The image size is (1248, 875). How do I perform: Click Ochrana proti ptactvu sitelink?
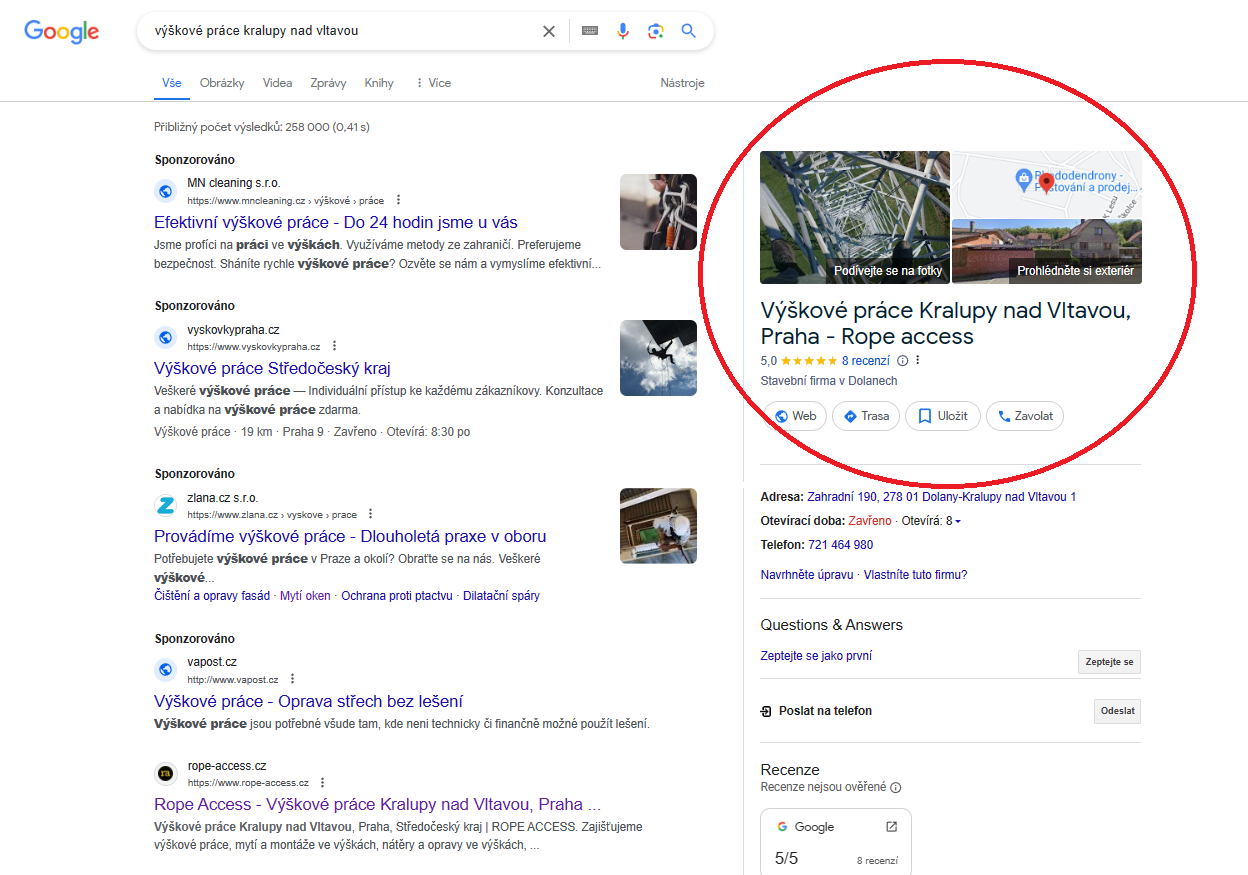(x=397, y=595)
